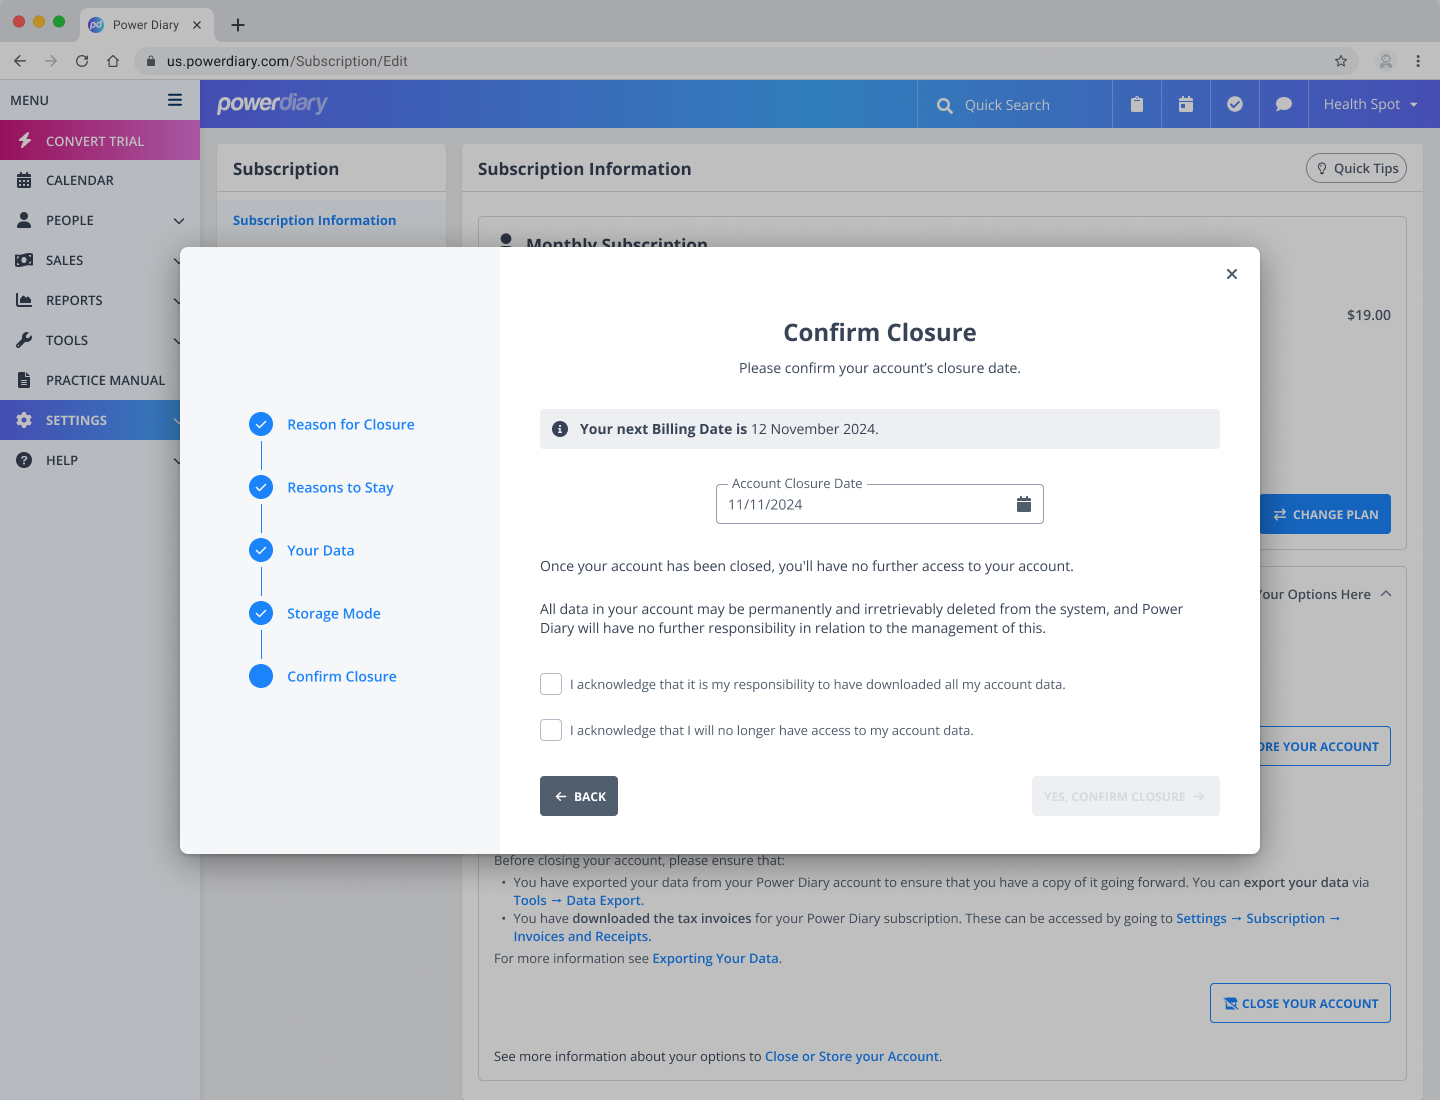
Task: Open date picker calendar icon in closure field
Action: point(1023,504)
